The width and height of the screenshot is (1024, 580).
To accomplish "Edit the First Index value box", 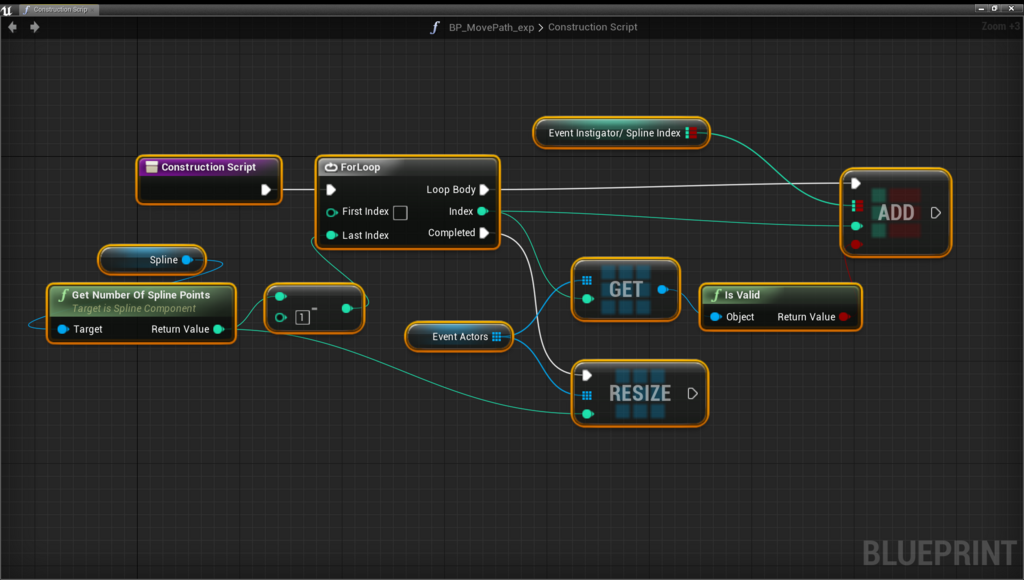I will (400, 213).
